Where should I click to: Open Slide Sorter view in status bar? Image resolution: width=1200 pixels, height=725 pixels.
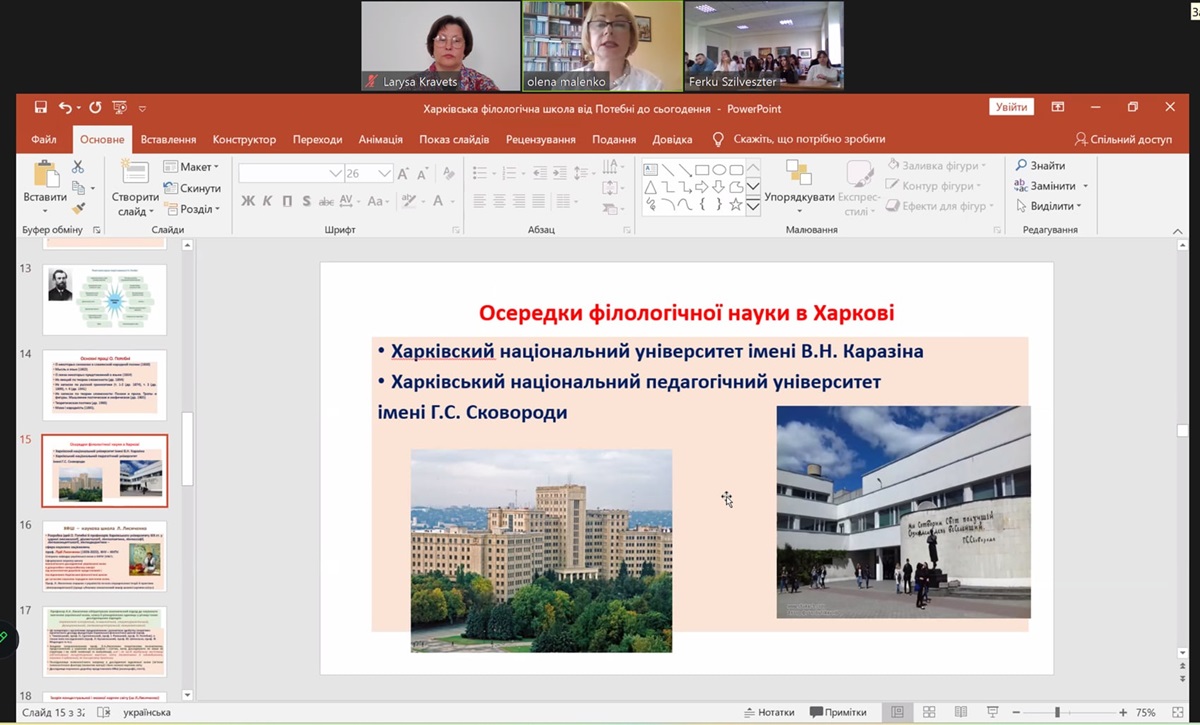pyautogui.click(x=929, y=712)
